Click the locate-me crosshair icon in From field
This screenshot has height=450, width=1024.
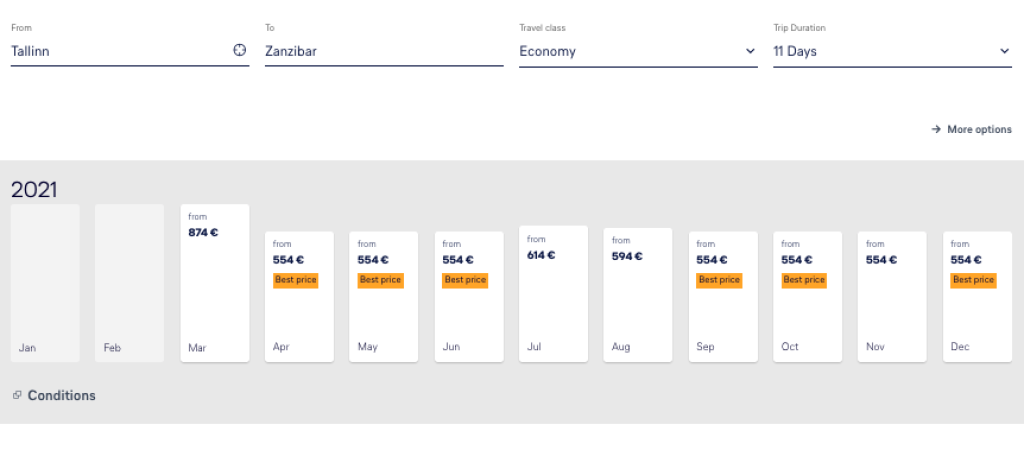pyautogui.click(x=240, y=50)
